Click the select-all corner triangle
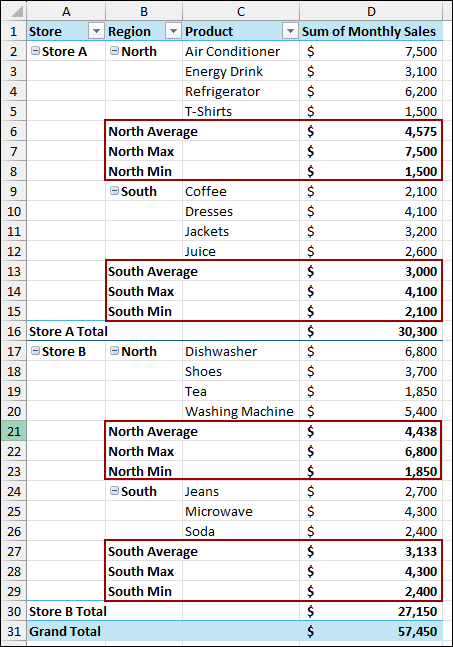453x647 pixels. (x=16, y=12)
